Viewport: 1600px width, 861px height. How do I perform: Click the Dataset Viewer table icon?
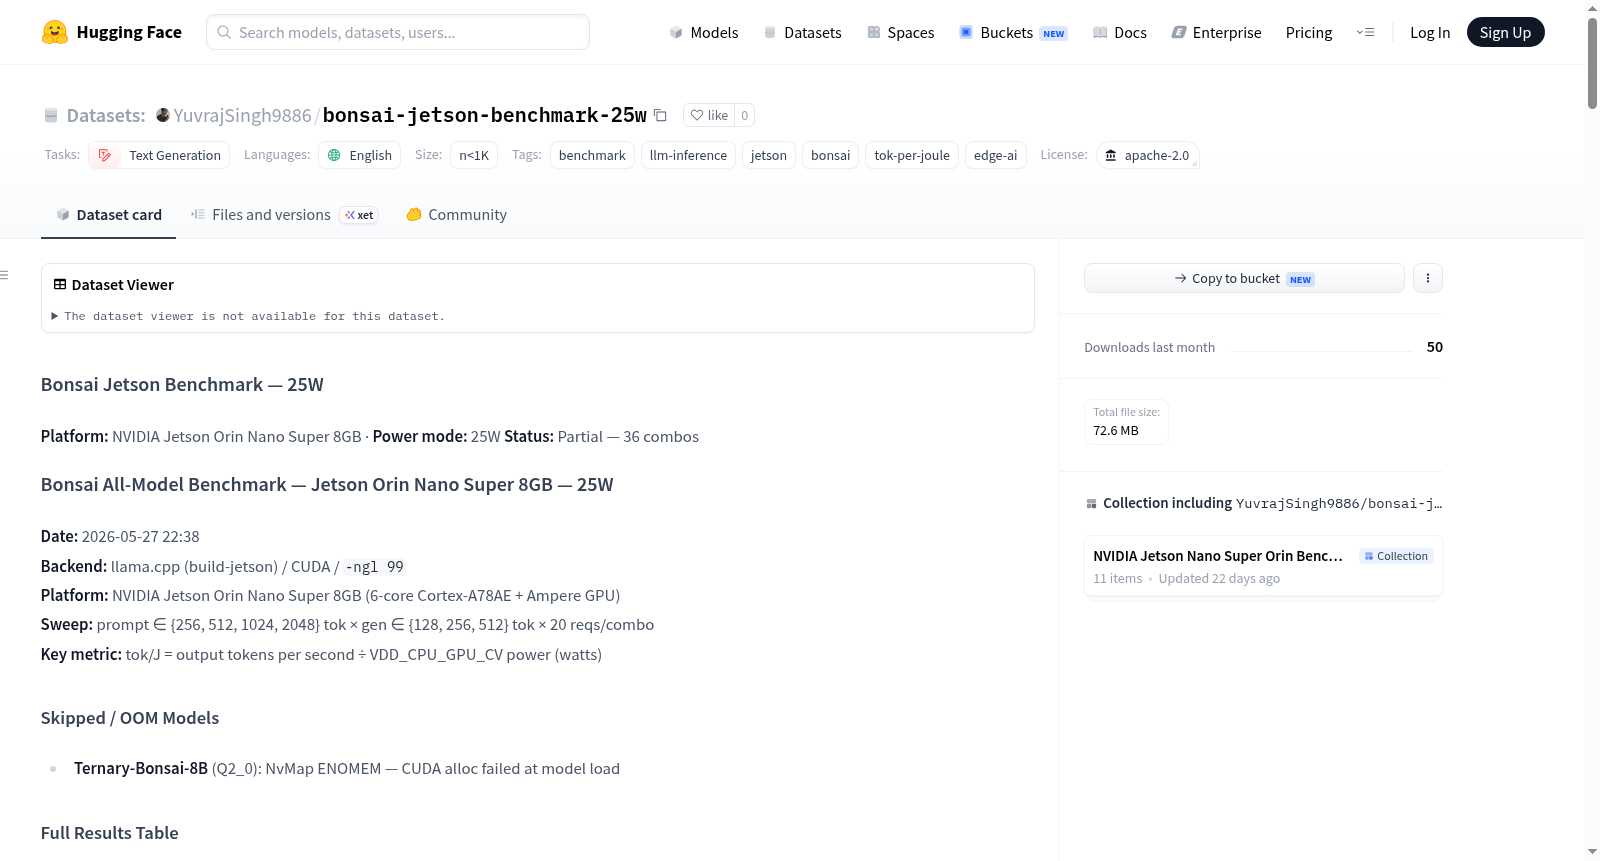pyautogui.click(x=60, y=285)
